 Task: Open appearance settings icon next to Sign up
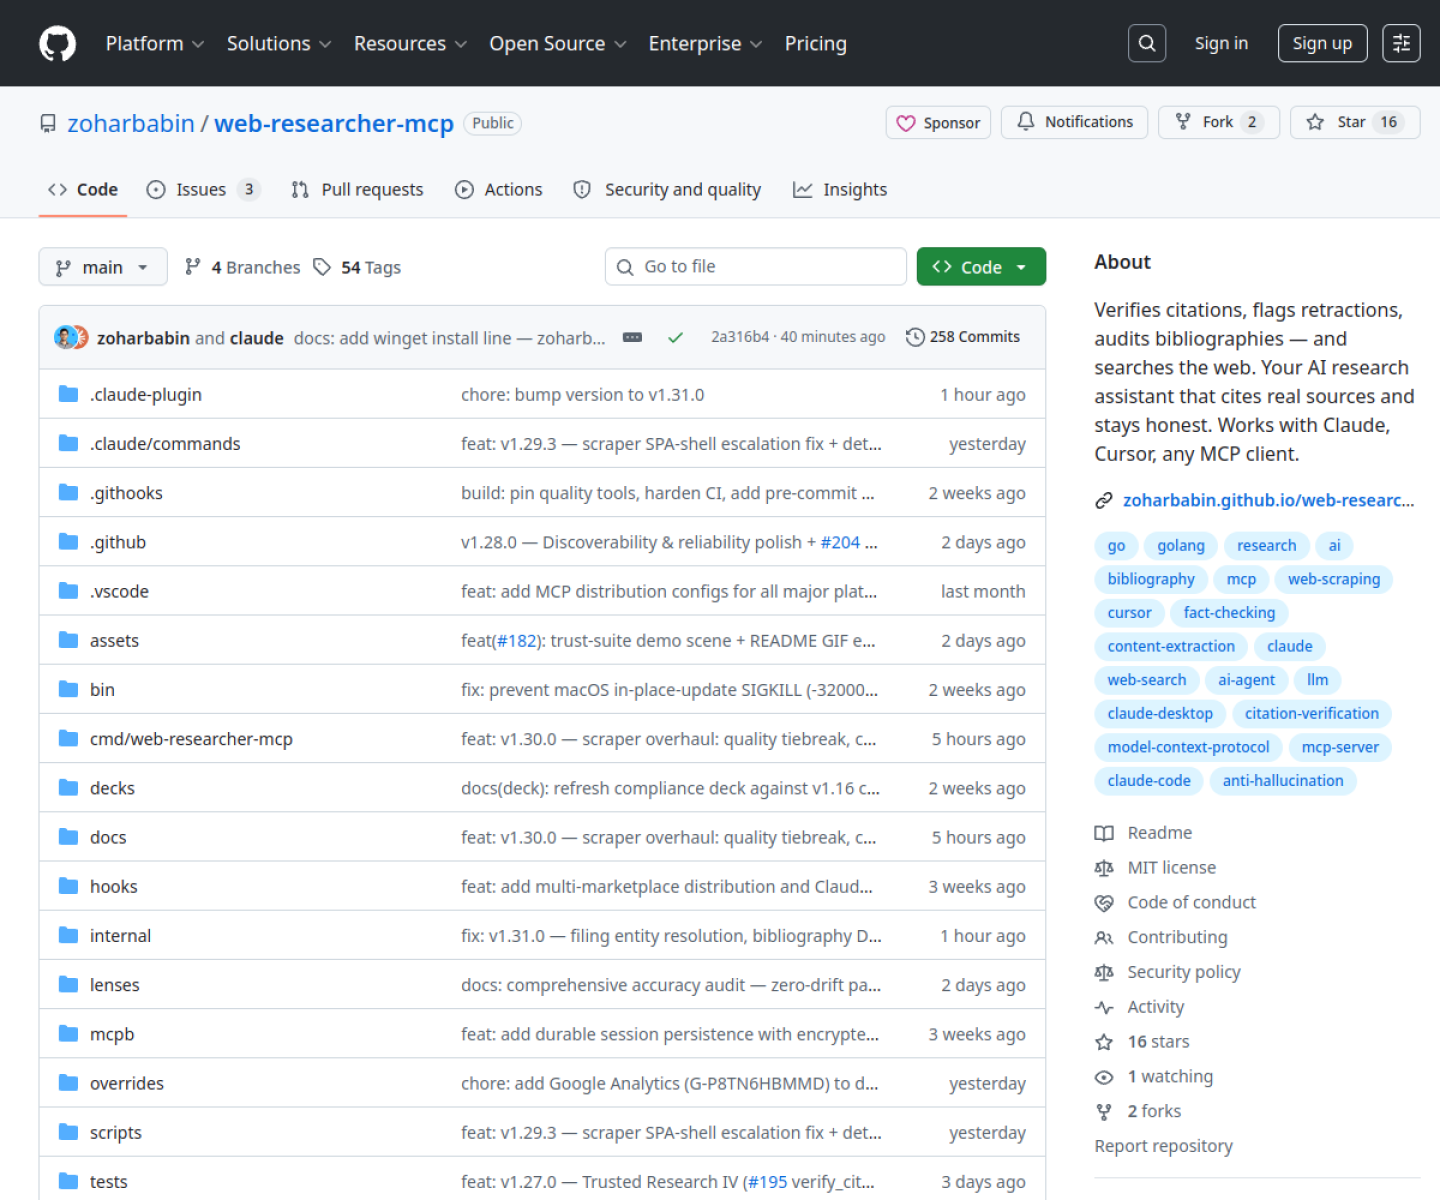(x=1401, y=43)
